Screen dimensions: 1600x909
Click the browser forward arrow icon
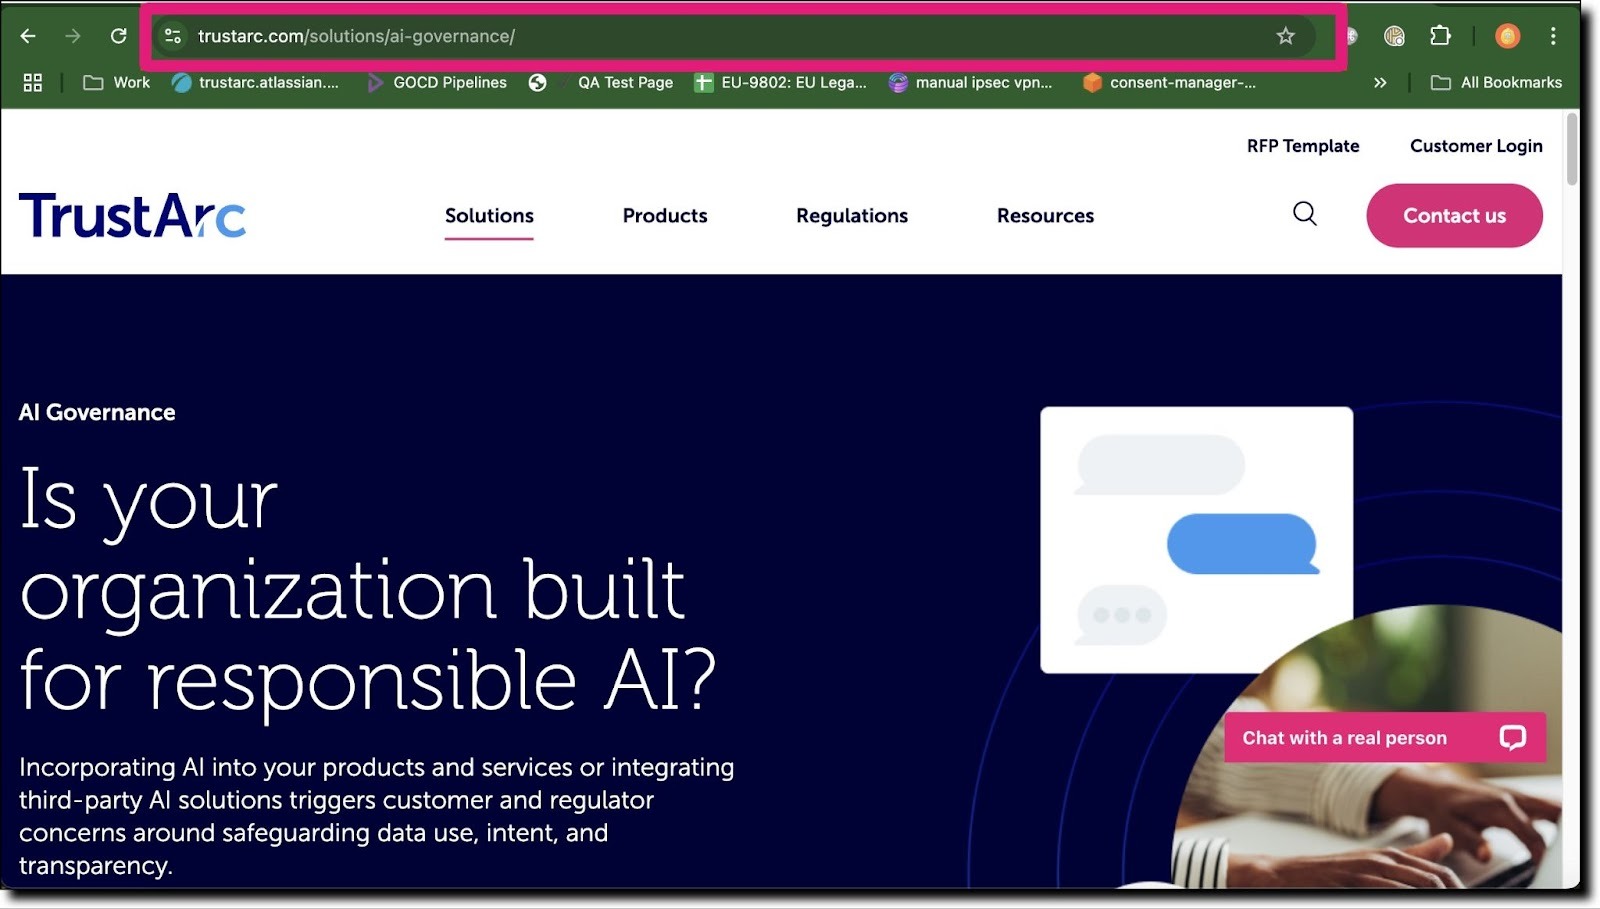[72, 36]
